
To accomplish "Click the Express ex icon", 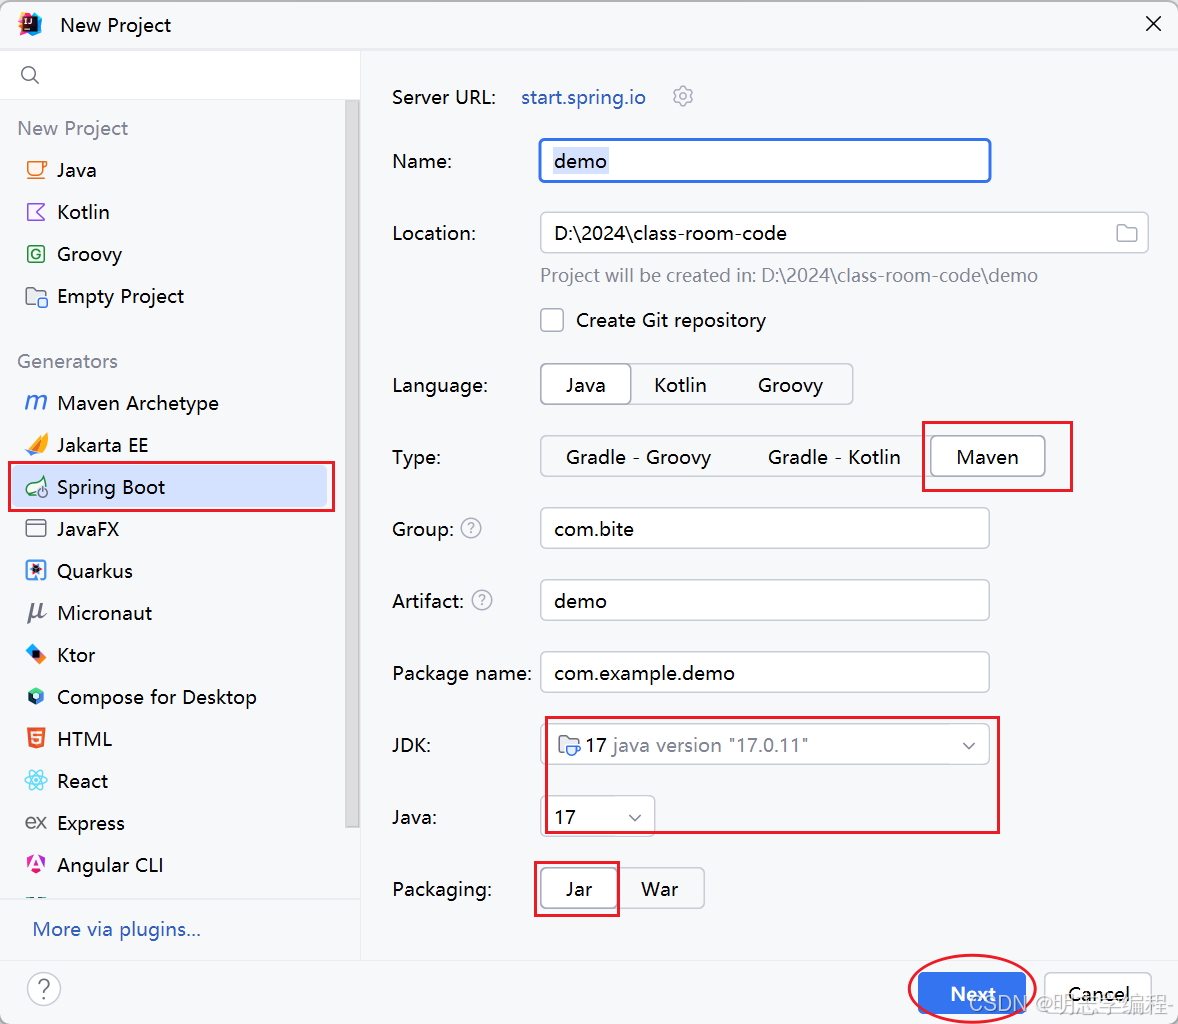I will 36,823.
